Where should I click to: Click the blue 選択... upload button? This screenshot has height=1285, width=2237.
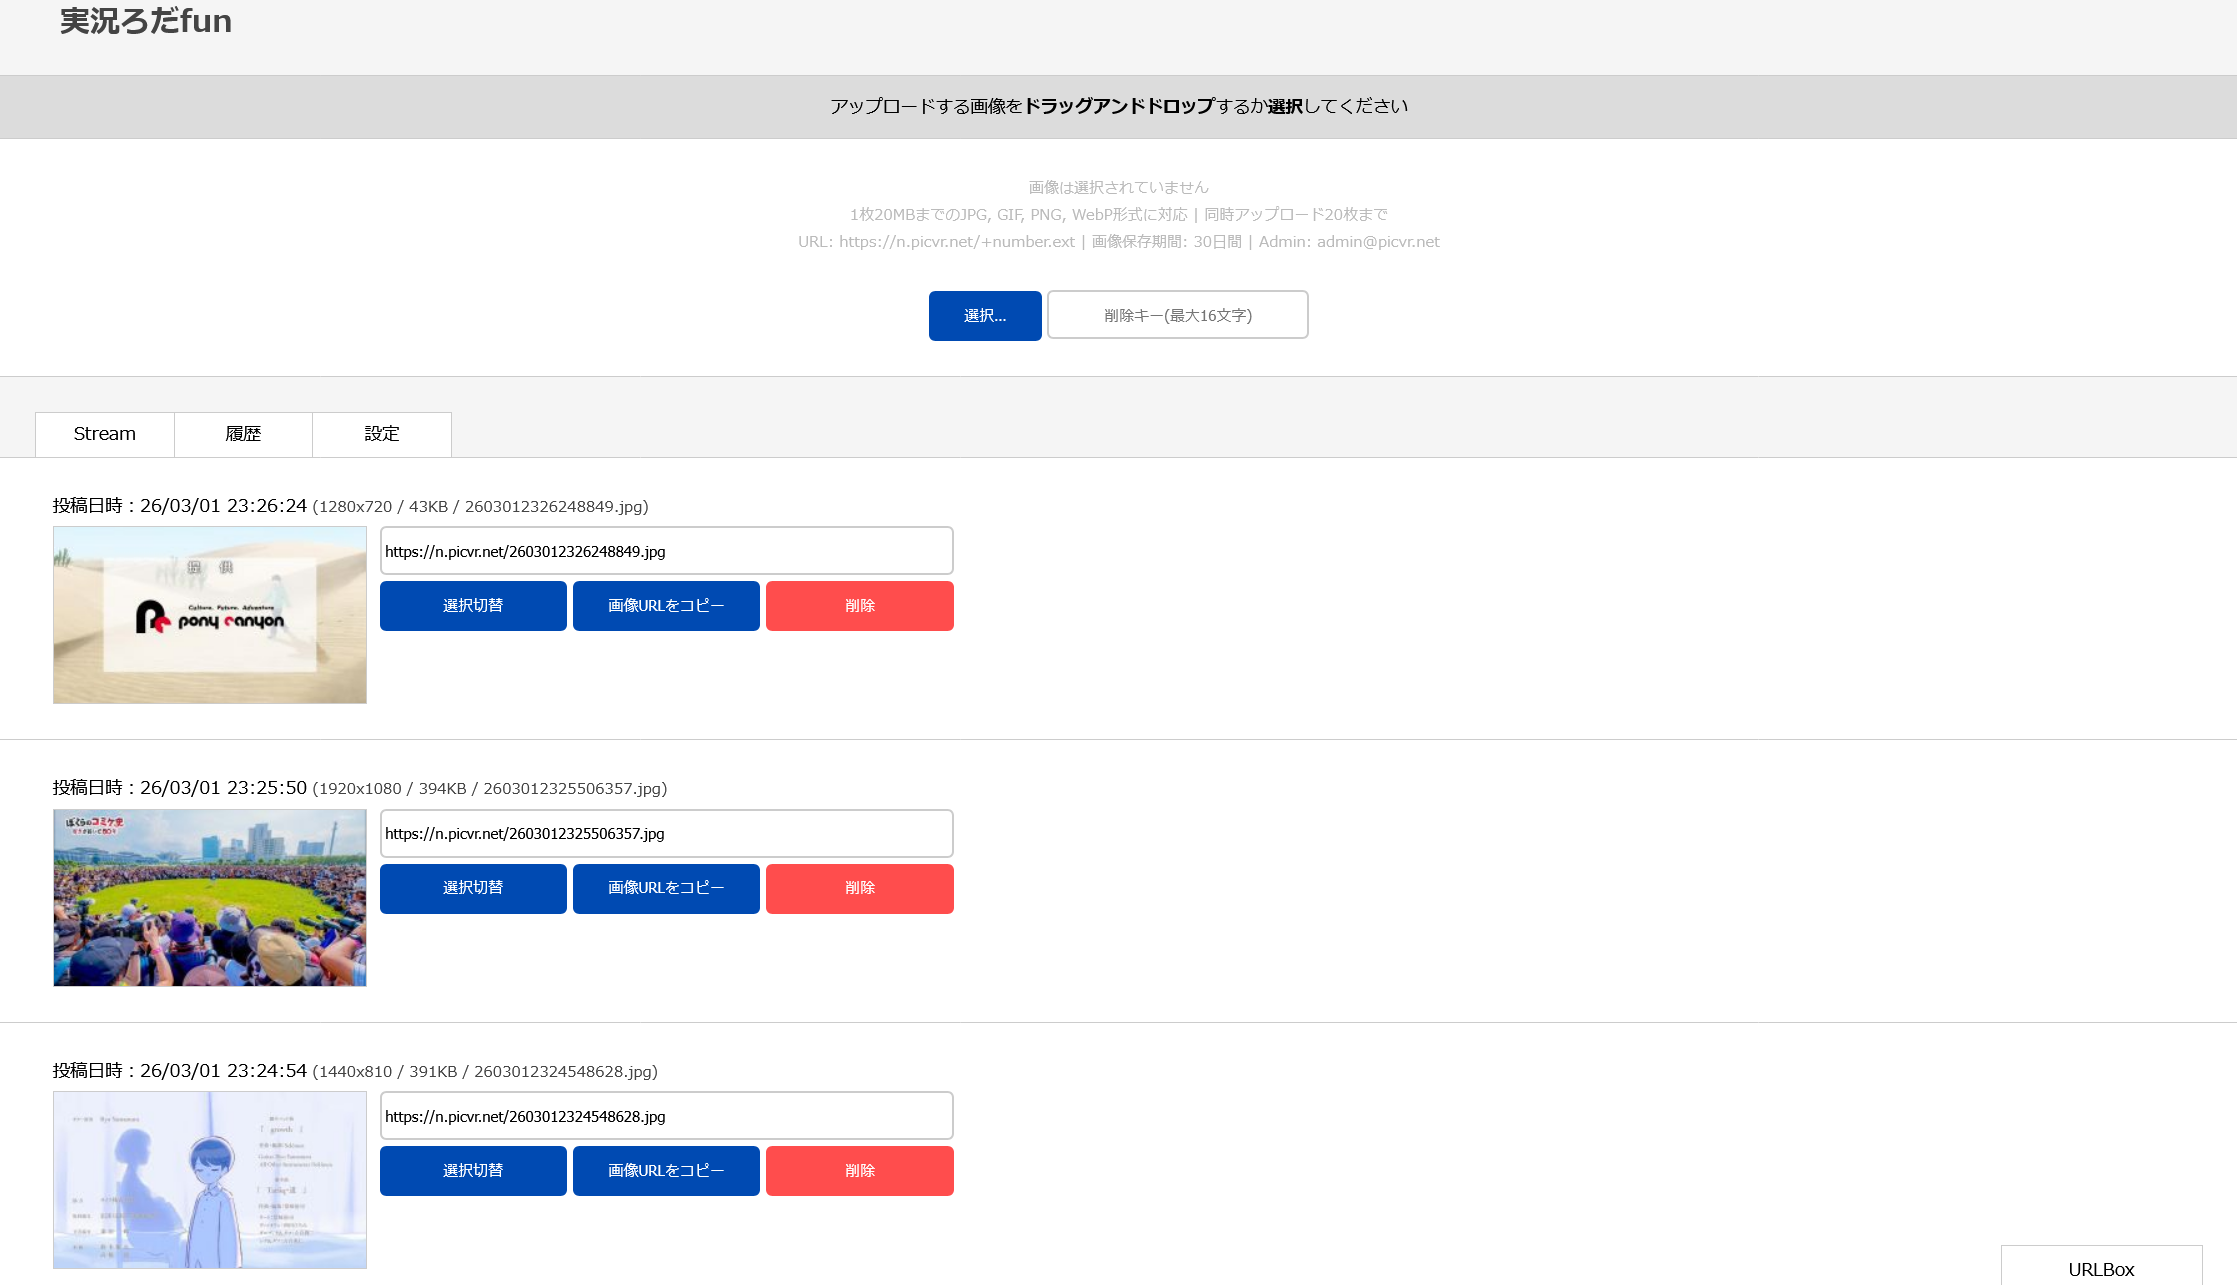[984, 316]
